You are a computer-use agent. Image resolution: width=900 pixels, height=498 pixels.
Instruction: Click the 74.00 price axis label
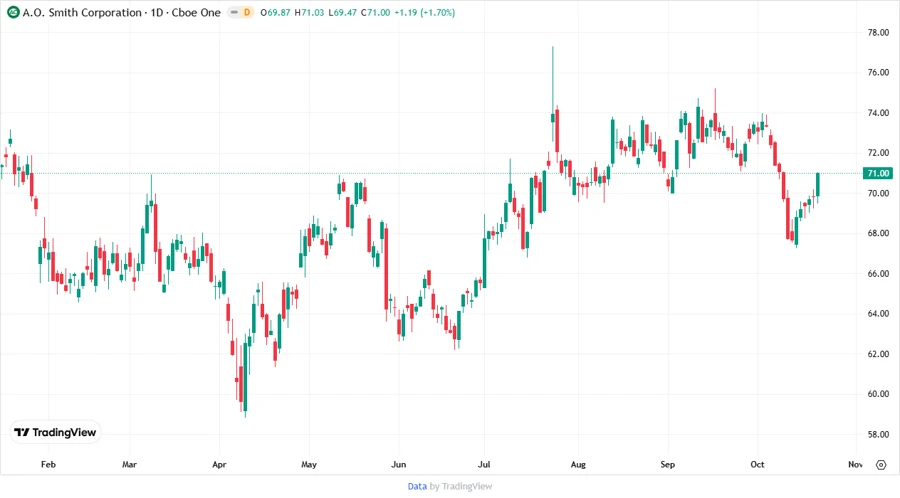[878, 113]
